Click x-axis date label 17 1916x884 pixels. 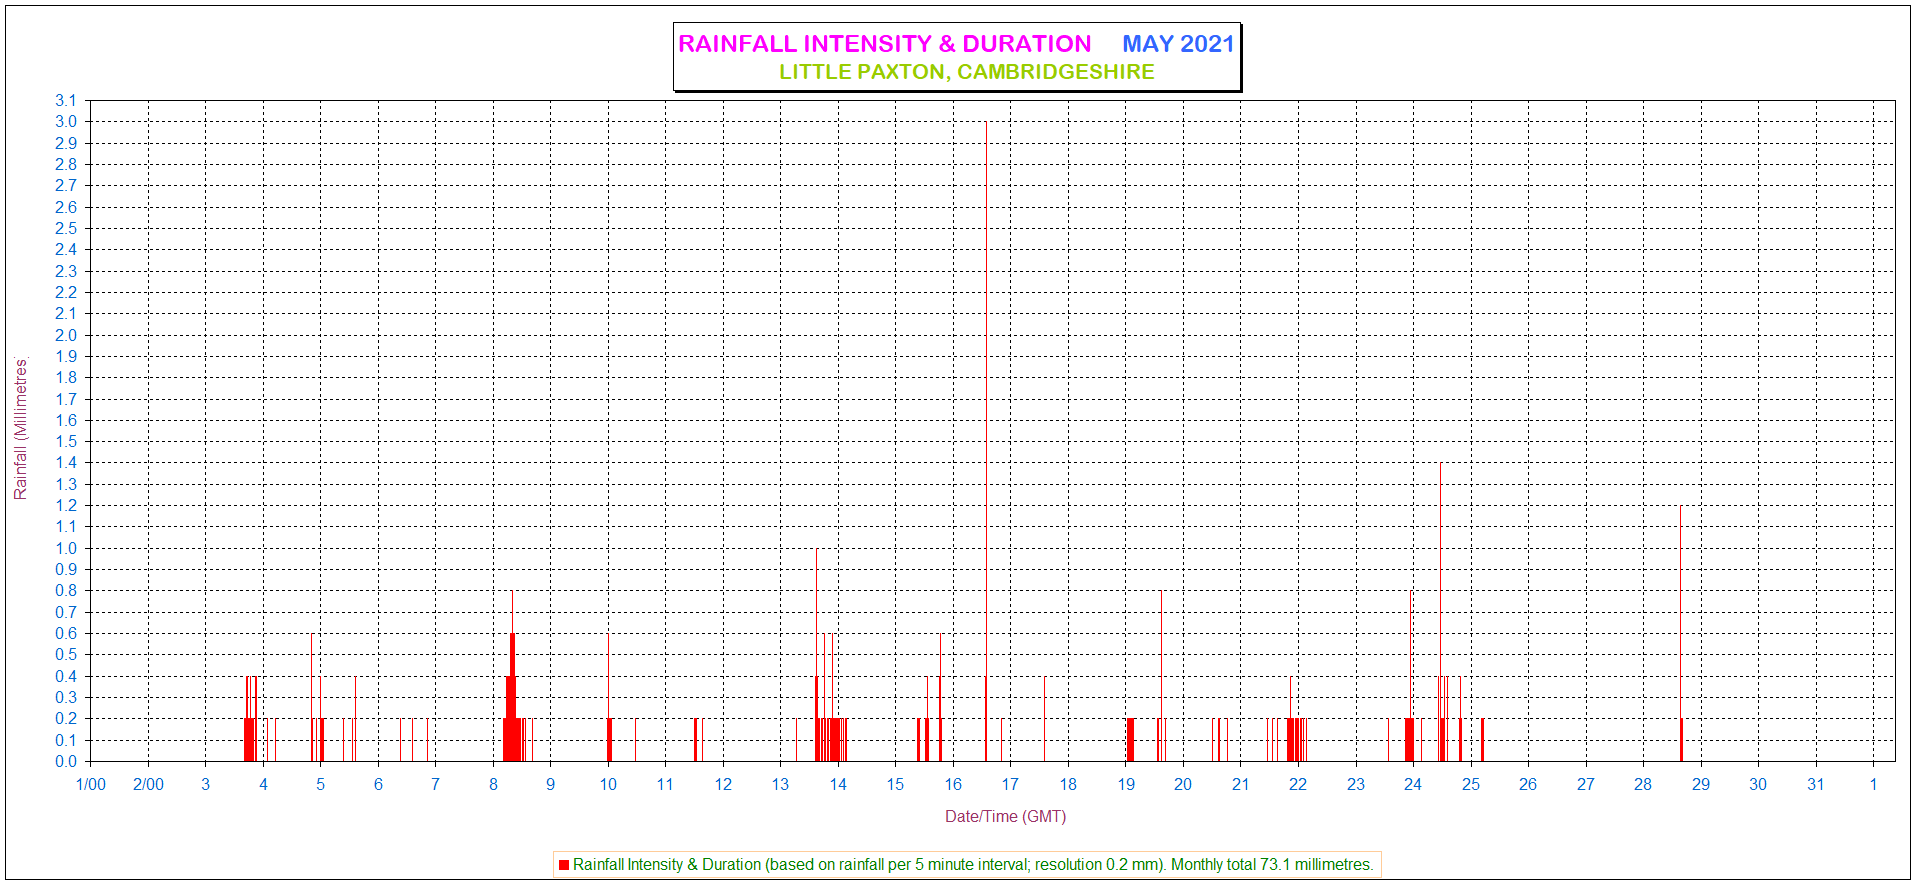point(1010,785)
